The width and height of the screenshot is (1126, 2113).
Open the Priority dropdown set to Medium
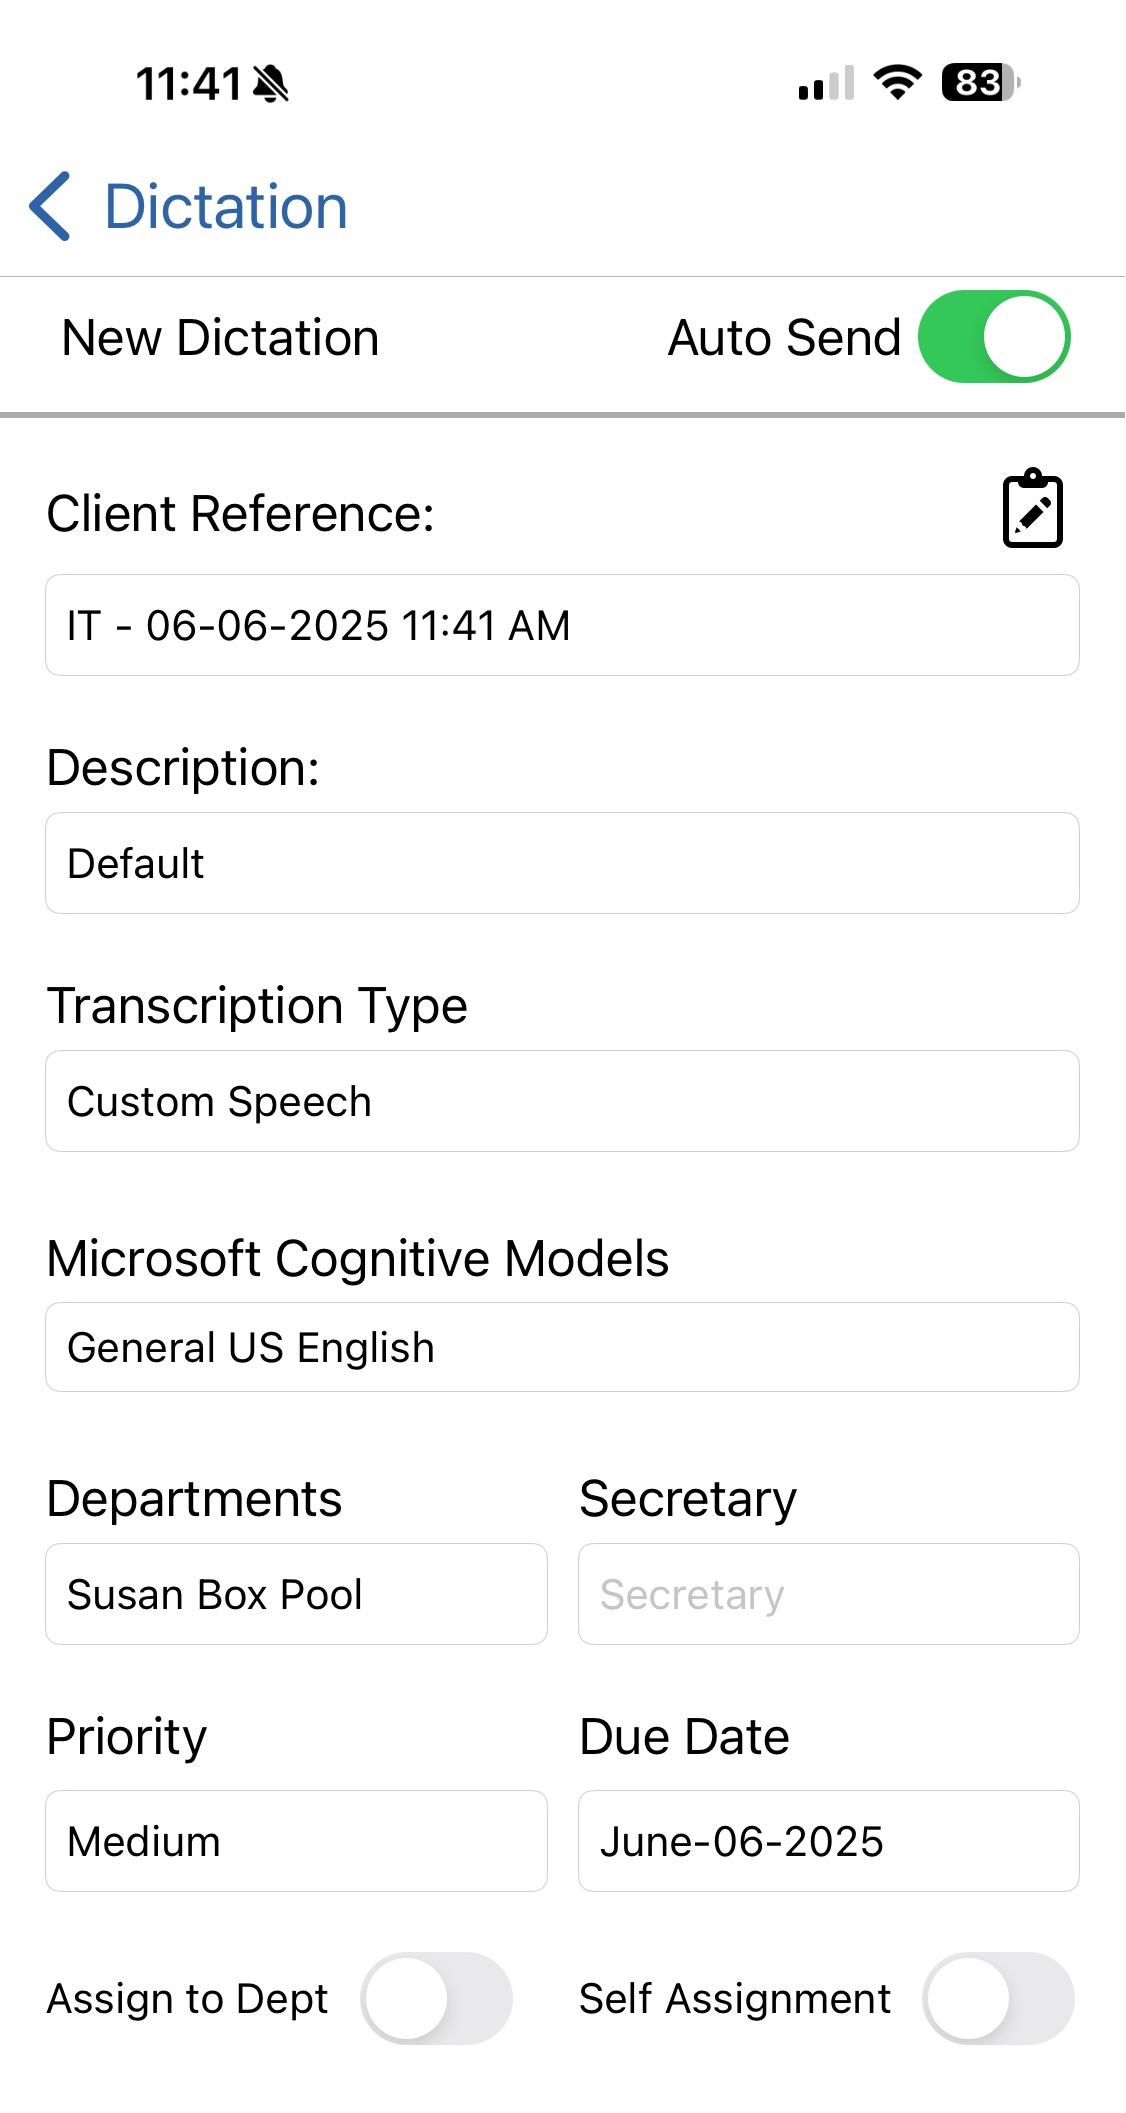click(x=296, y=1841)
